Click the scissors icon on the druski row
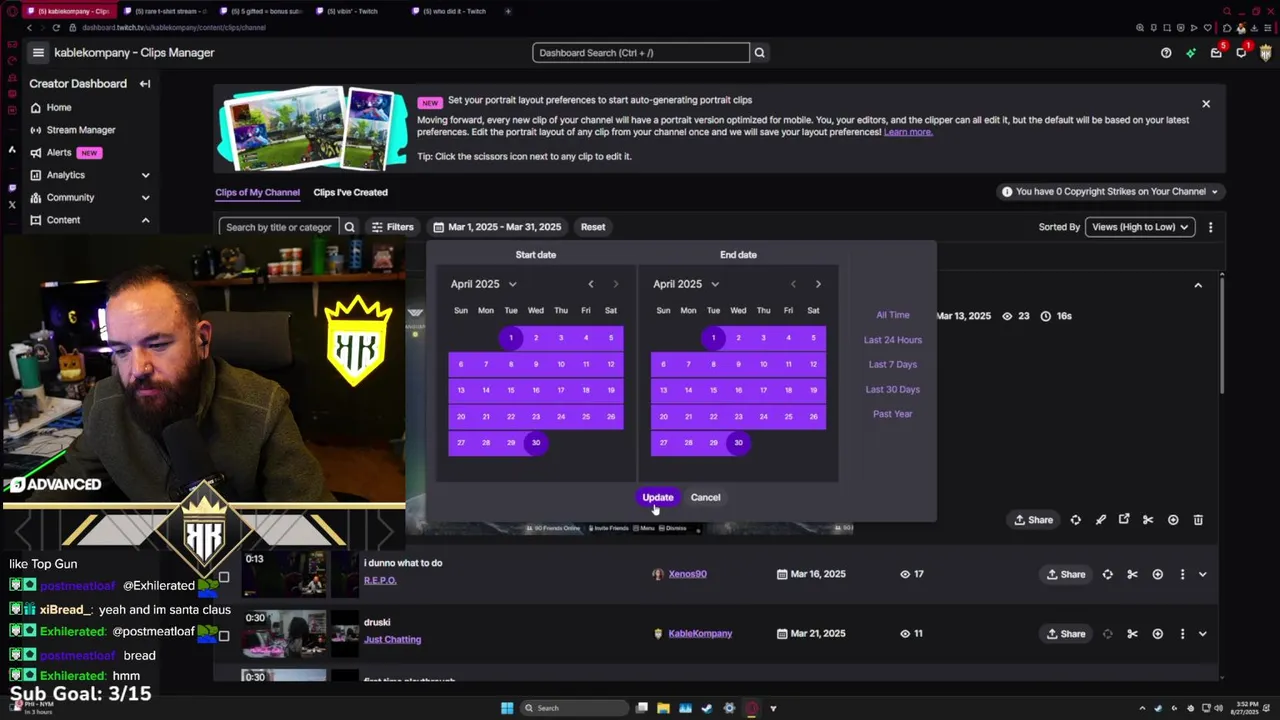Image resolution: width=1280 pixels, height=720 pixels. point(1132,634)
